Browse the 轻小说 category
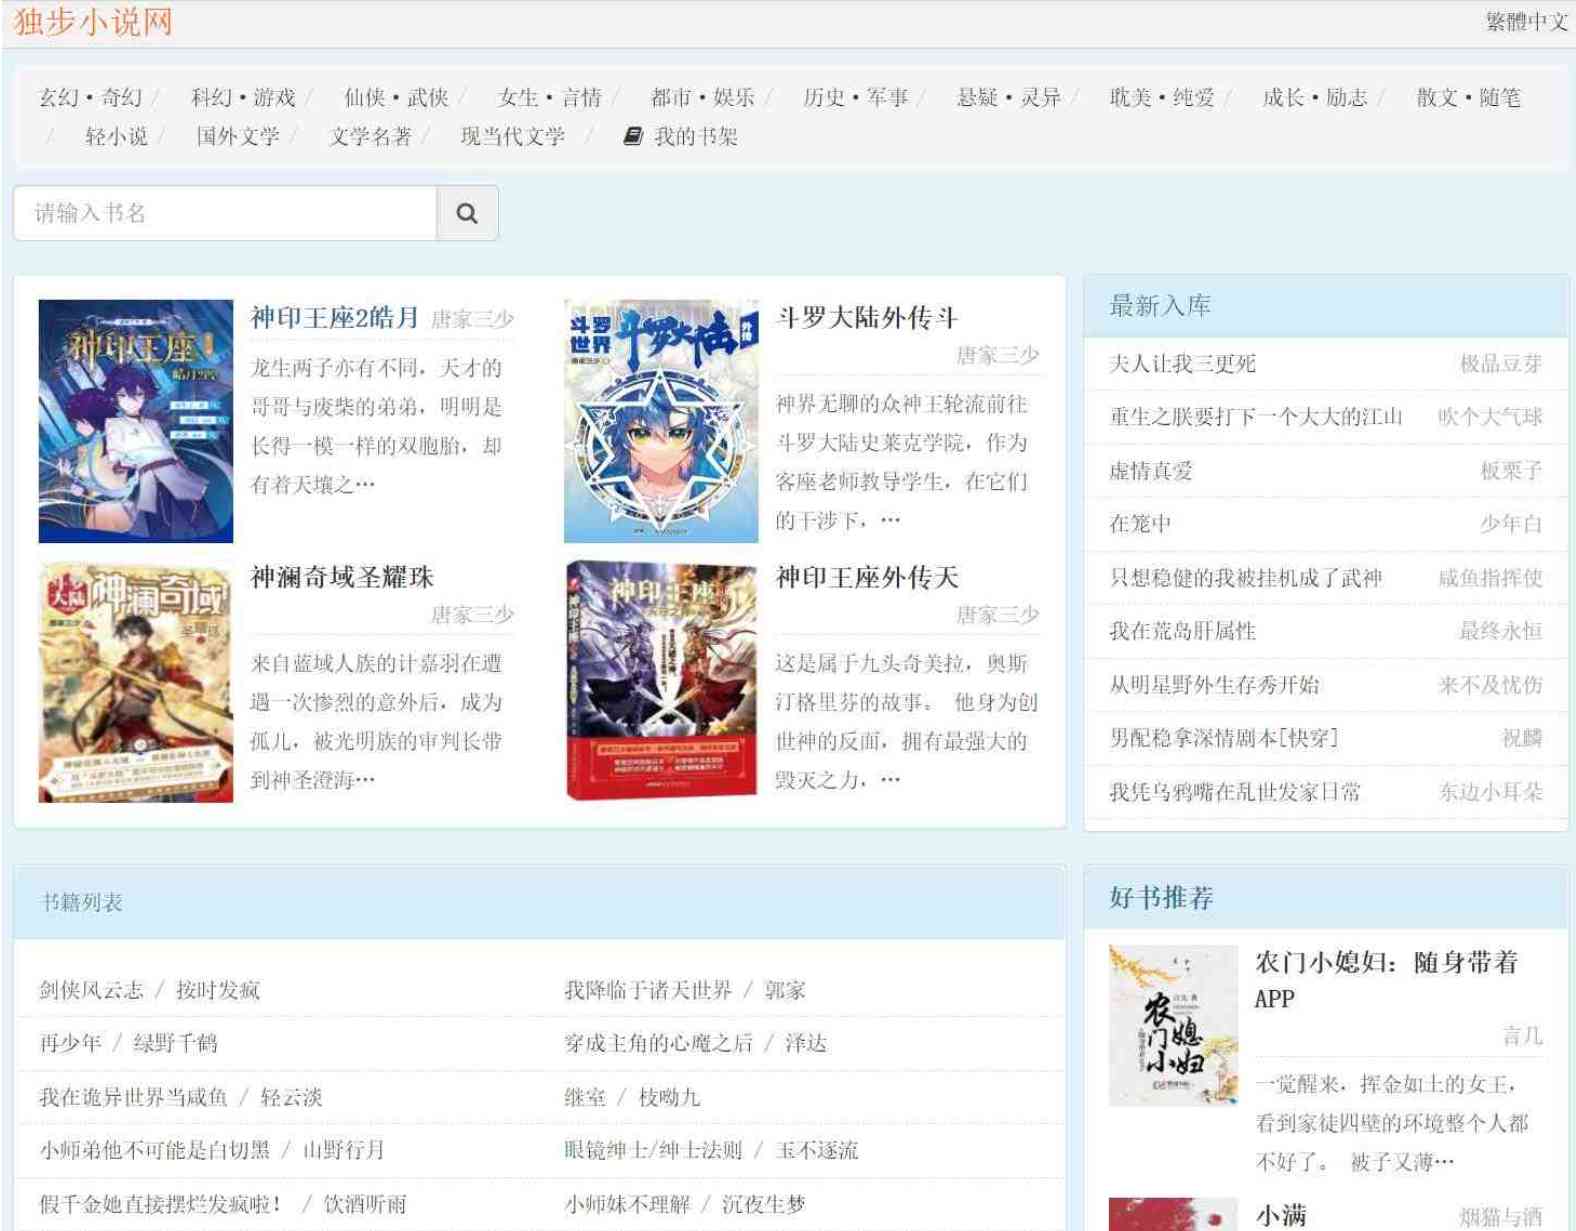Image resolution: width=1576 pixels, height=1231 pixels. (x=117, y=136)
